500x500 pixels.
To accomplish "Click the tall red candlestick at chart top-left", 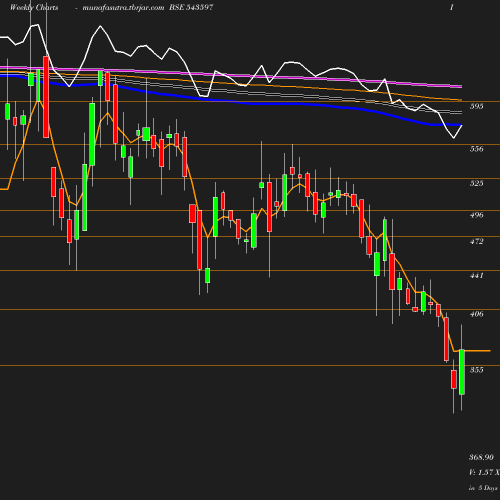I will click(46, 97).
